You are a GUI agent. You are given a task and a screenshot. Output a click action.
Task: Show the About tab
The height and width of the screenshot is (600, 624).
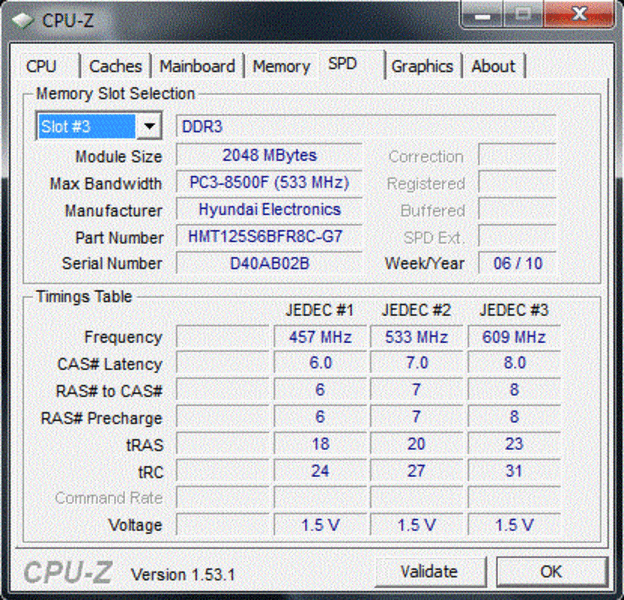[493, 66]
